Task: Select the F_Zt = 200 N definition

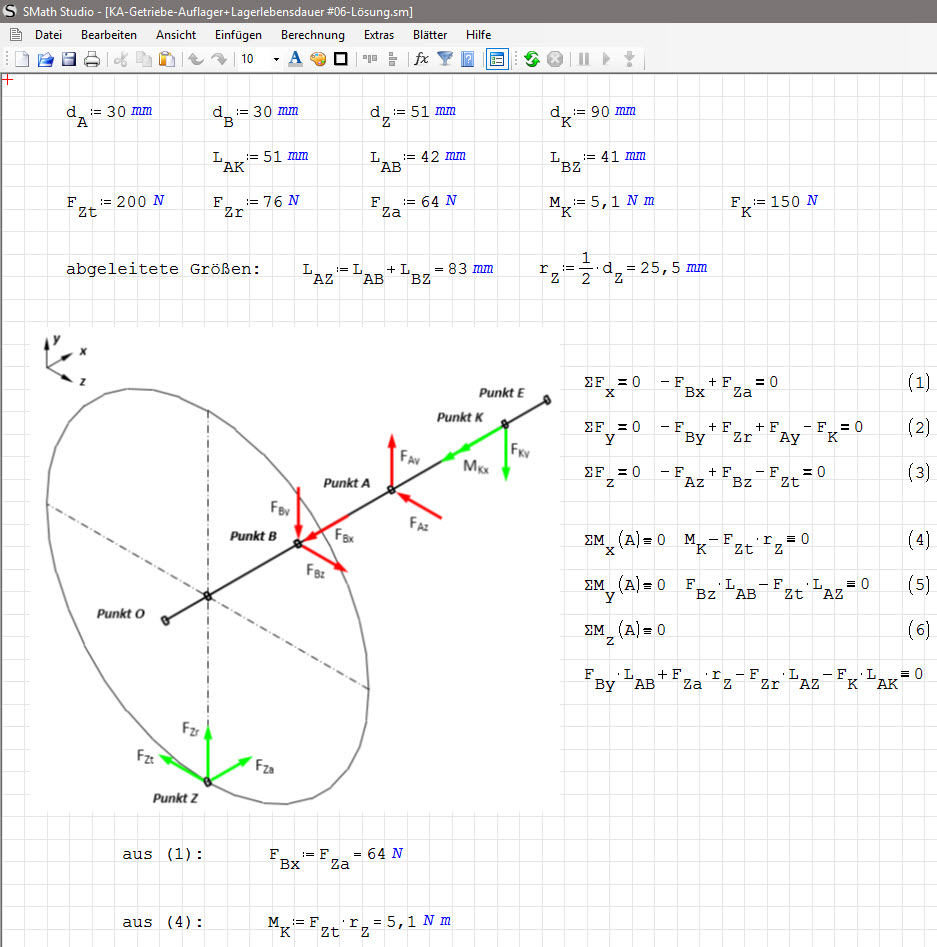Action: 115,203
